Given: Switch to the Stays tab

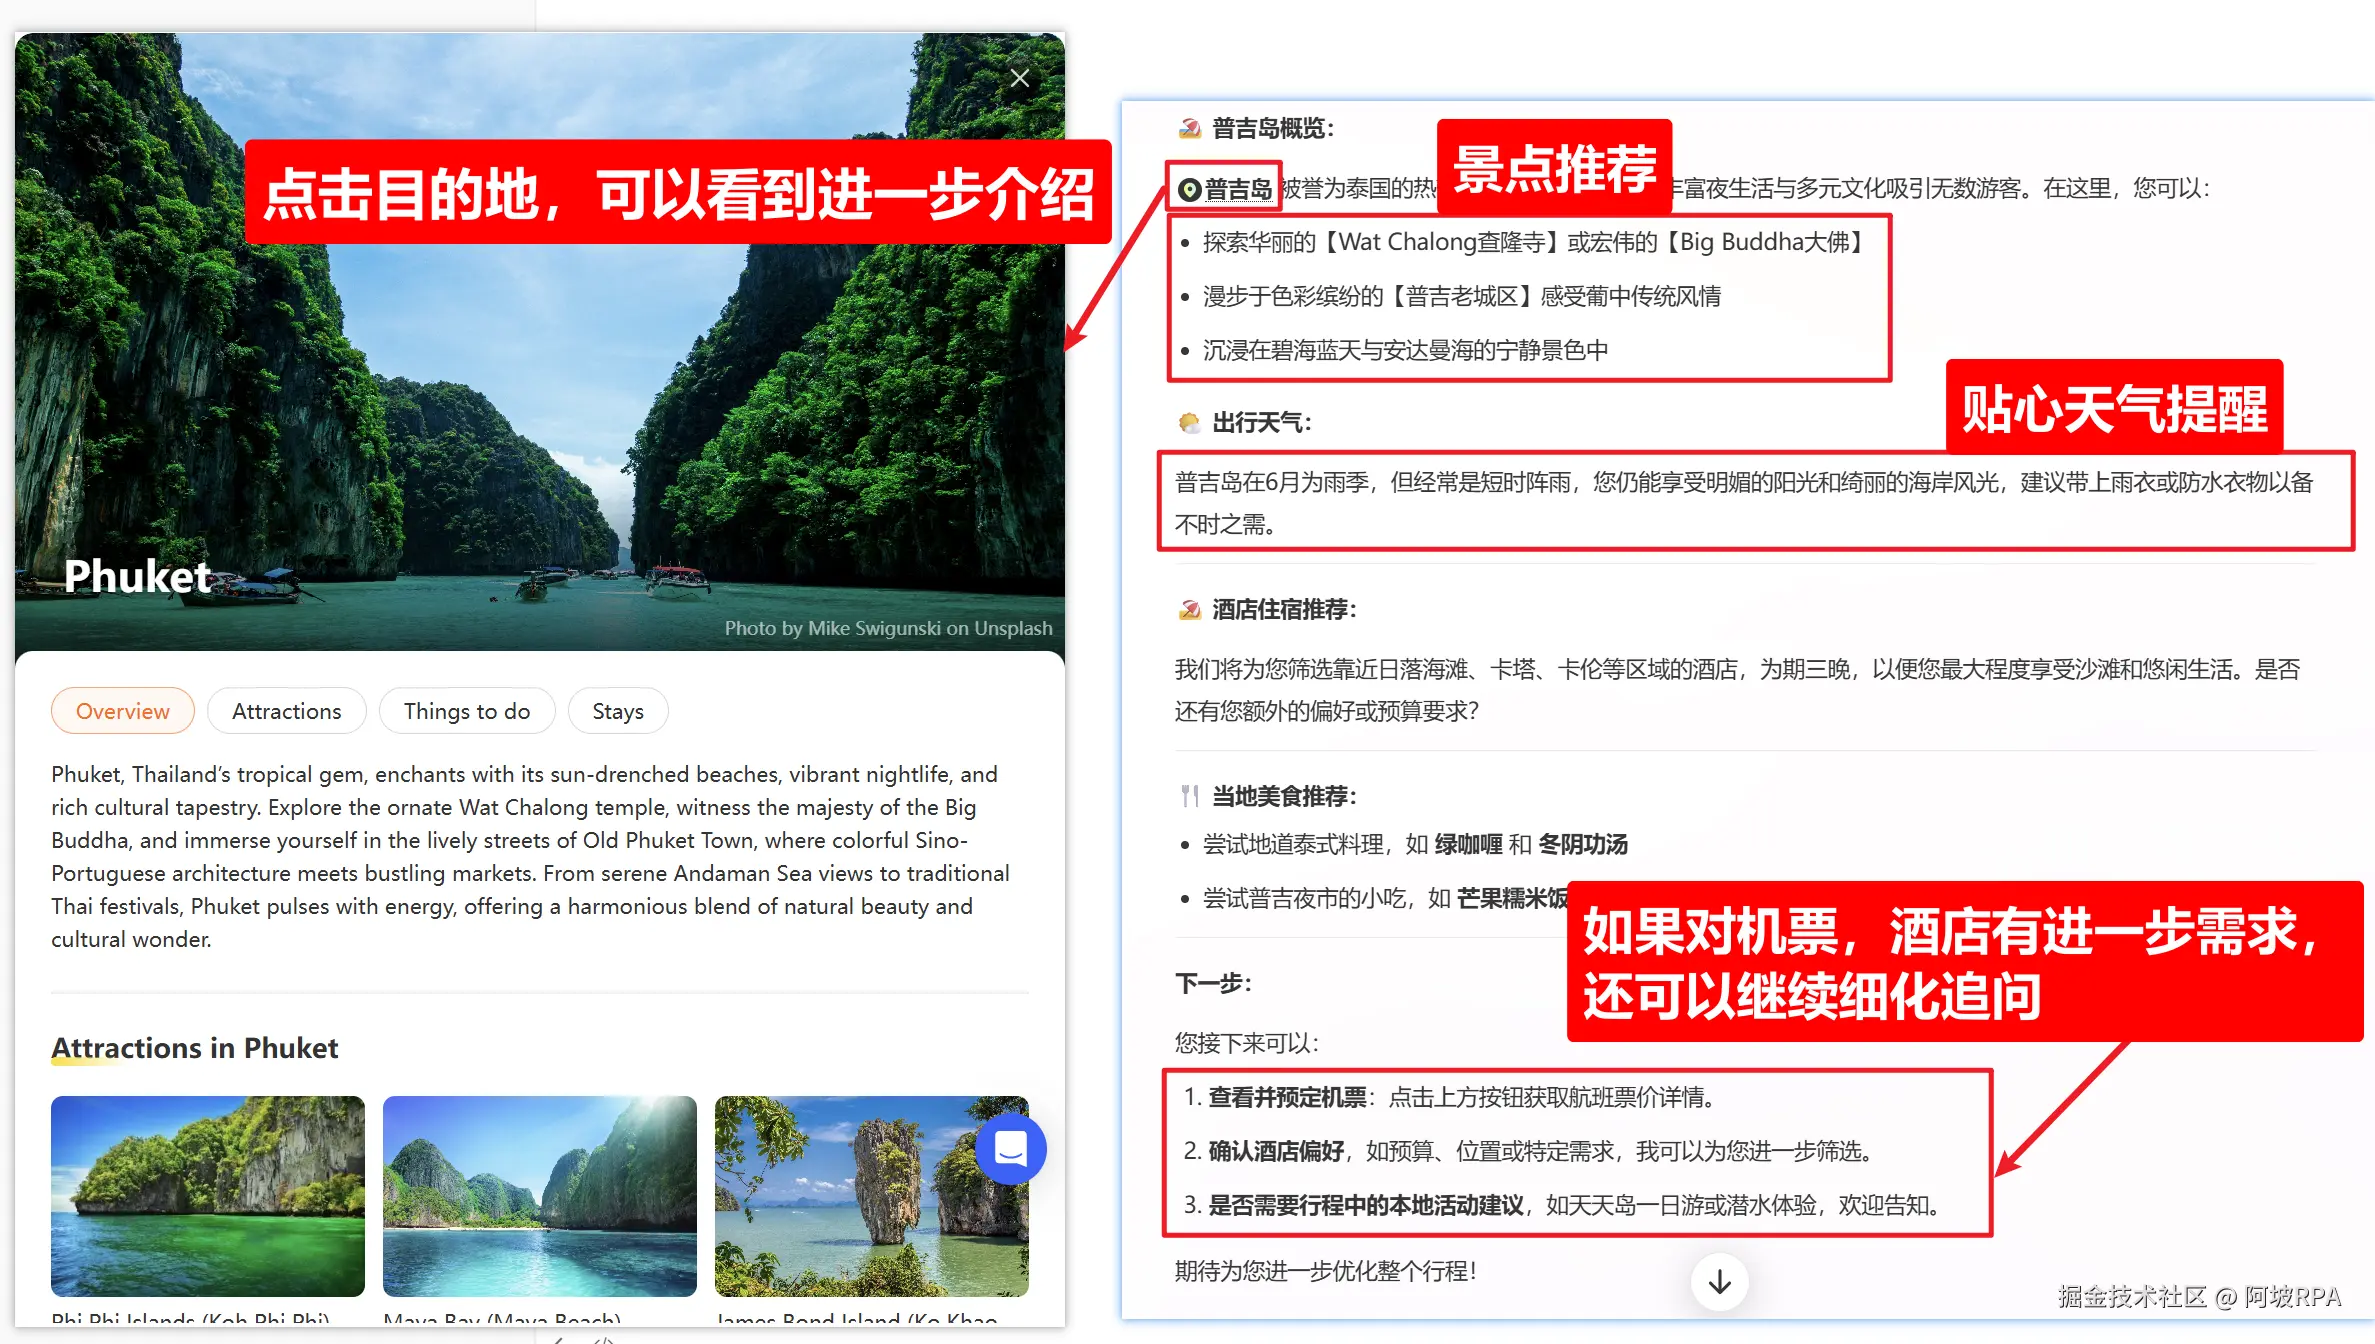Looking at the screenshot, I should pyautogui.click(x=617, y=711).
